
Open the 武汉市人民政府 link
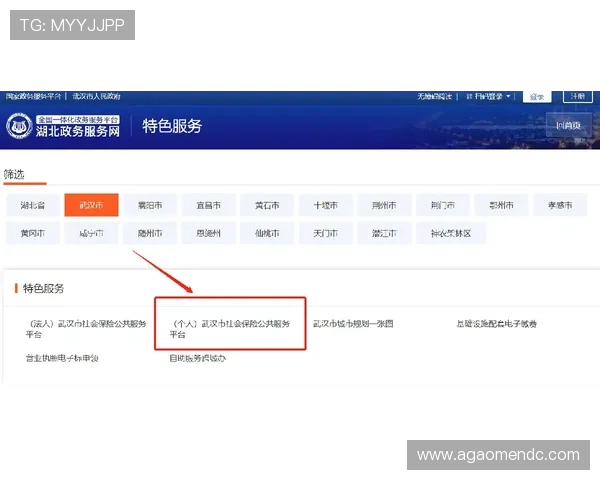(96, 96)
